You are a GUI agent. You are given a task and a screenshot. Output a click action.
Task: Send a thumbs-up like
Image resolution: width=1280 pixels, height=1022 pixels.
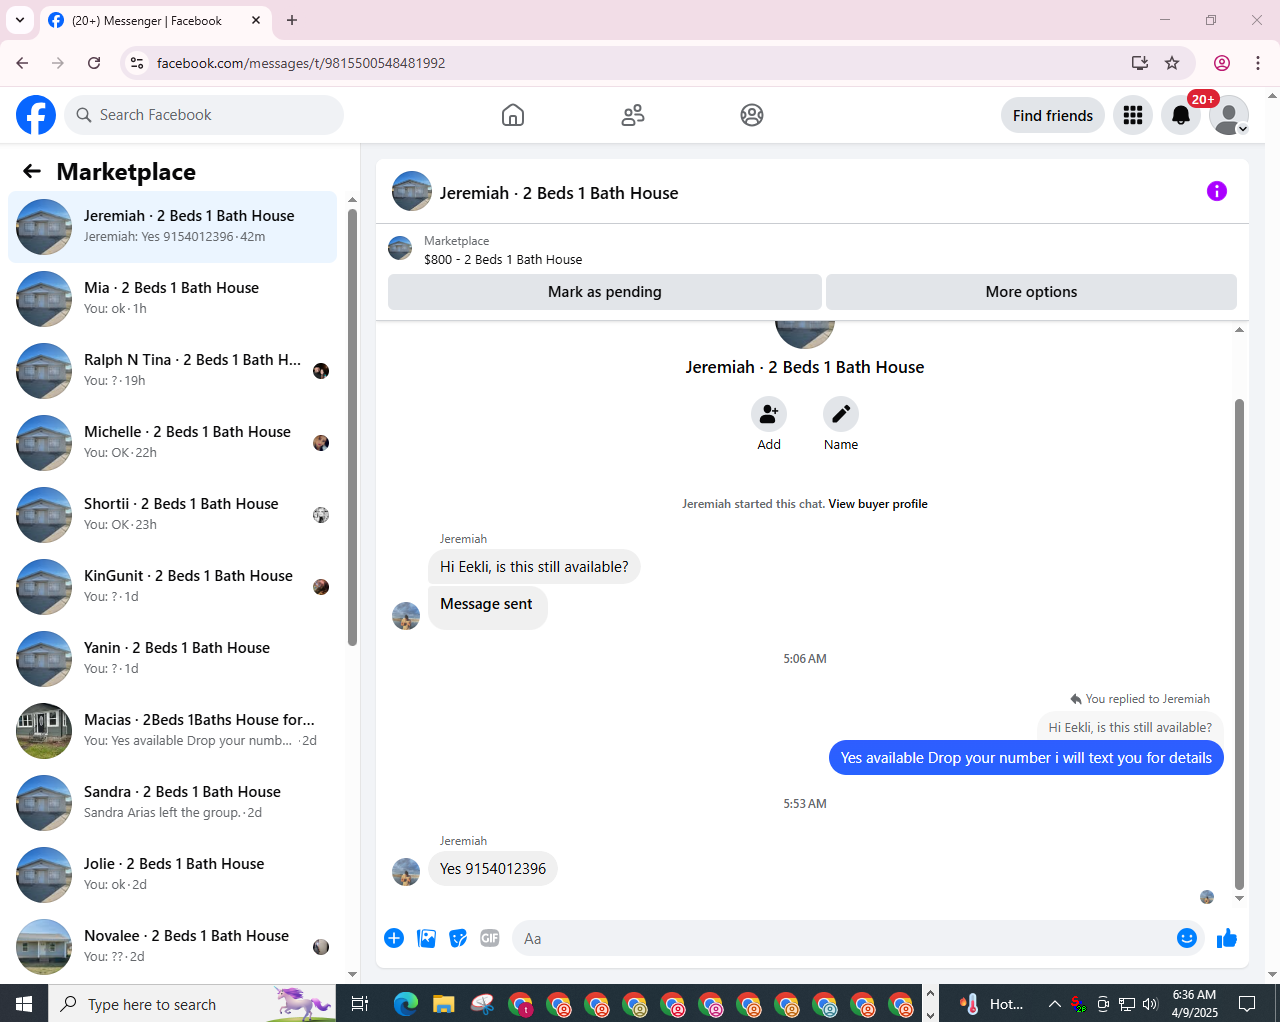tap(1227, 938)
